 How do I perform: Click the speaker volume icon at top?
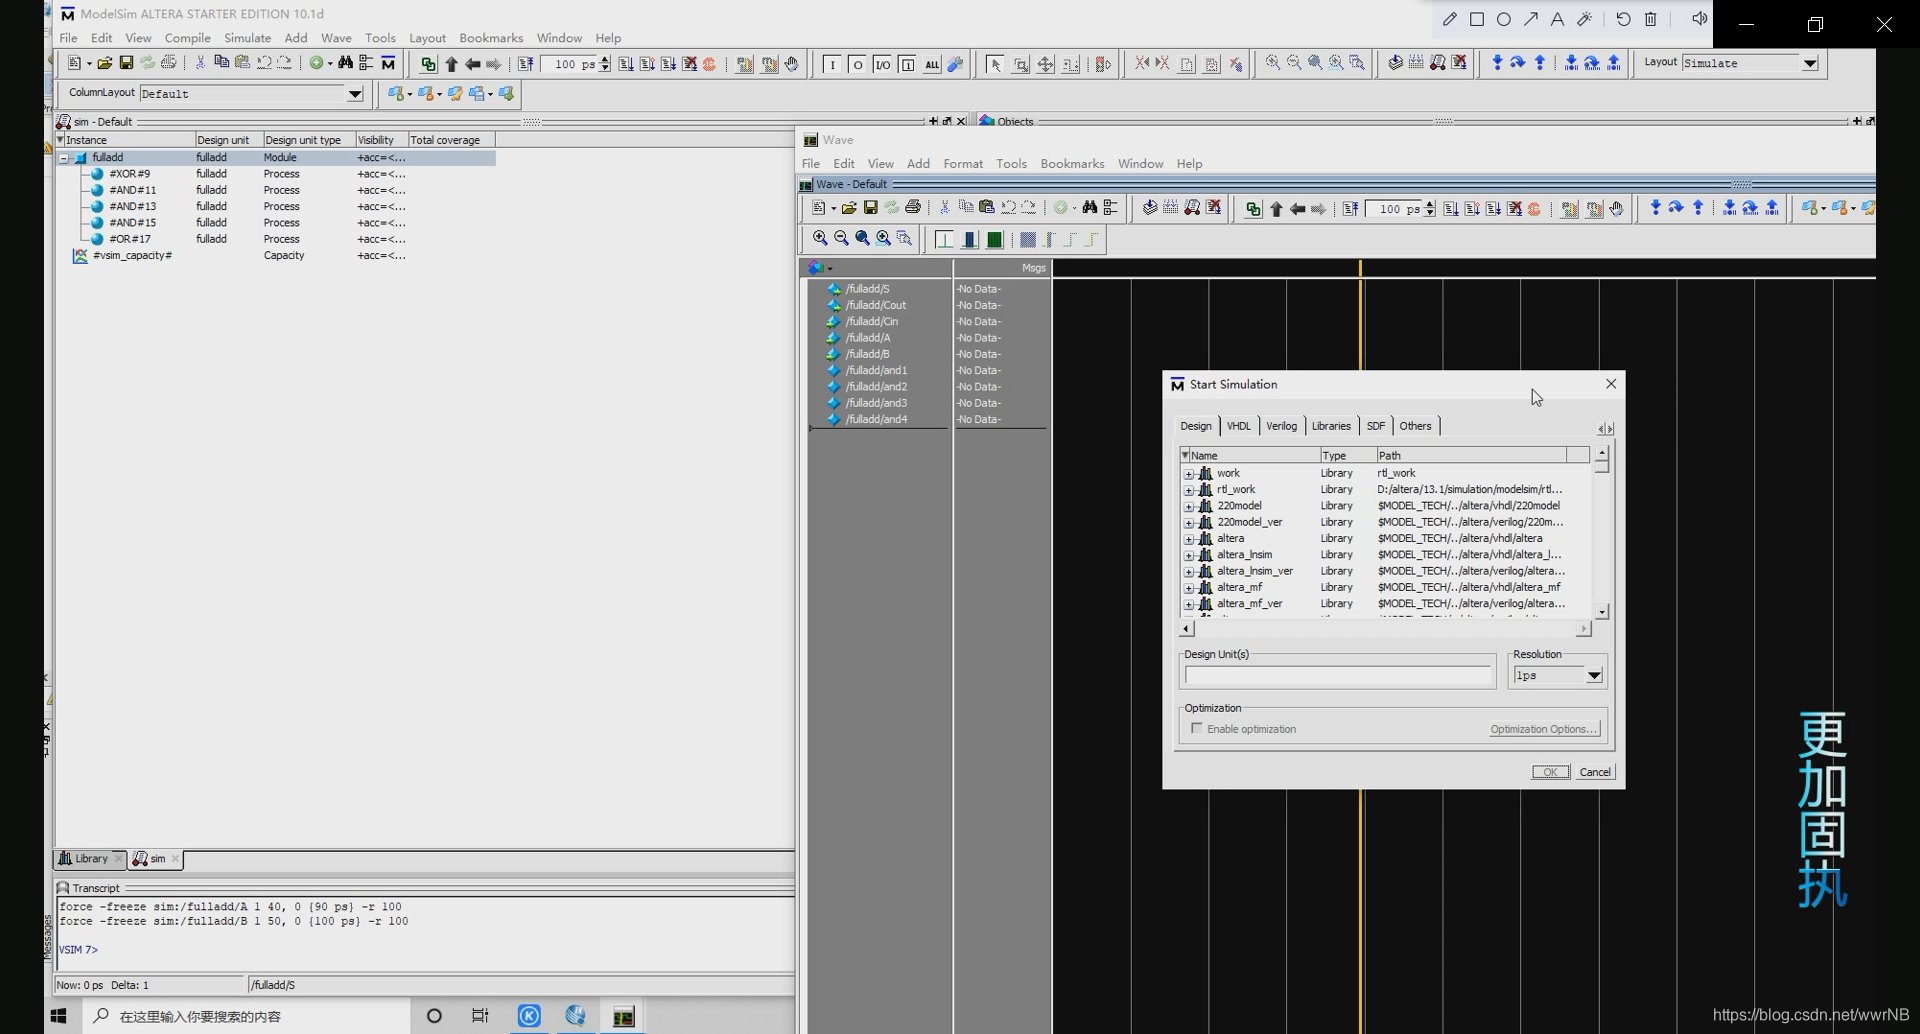[x=1699, y=19]
